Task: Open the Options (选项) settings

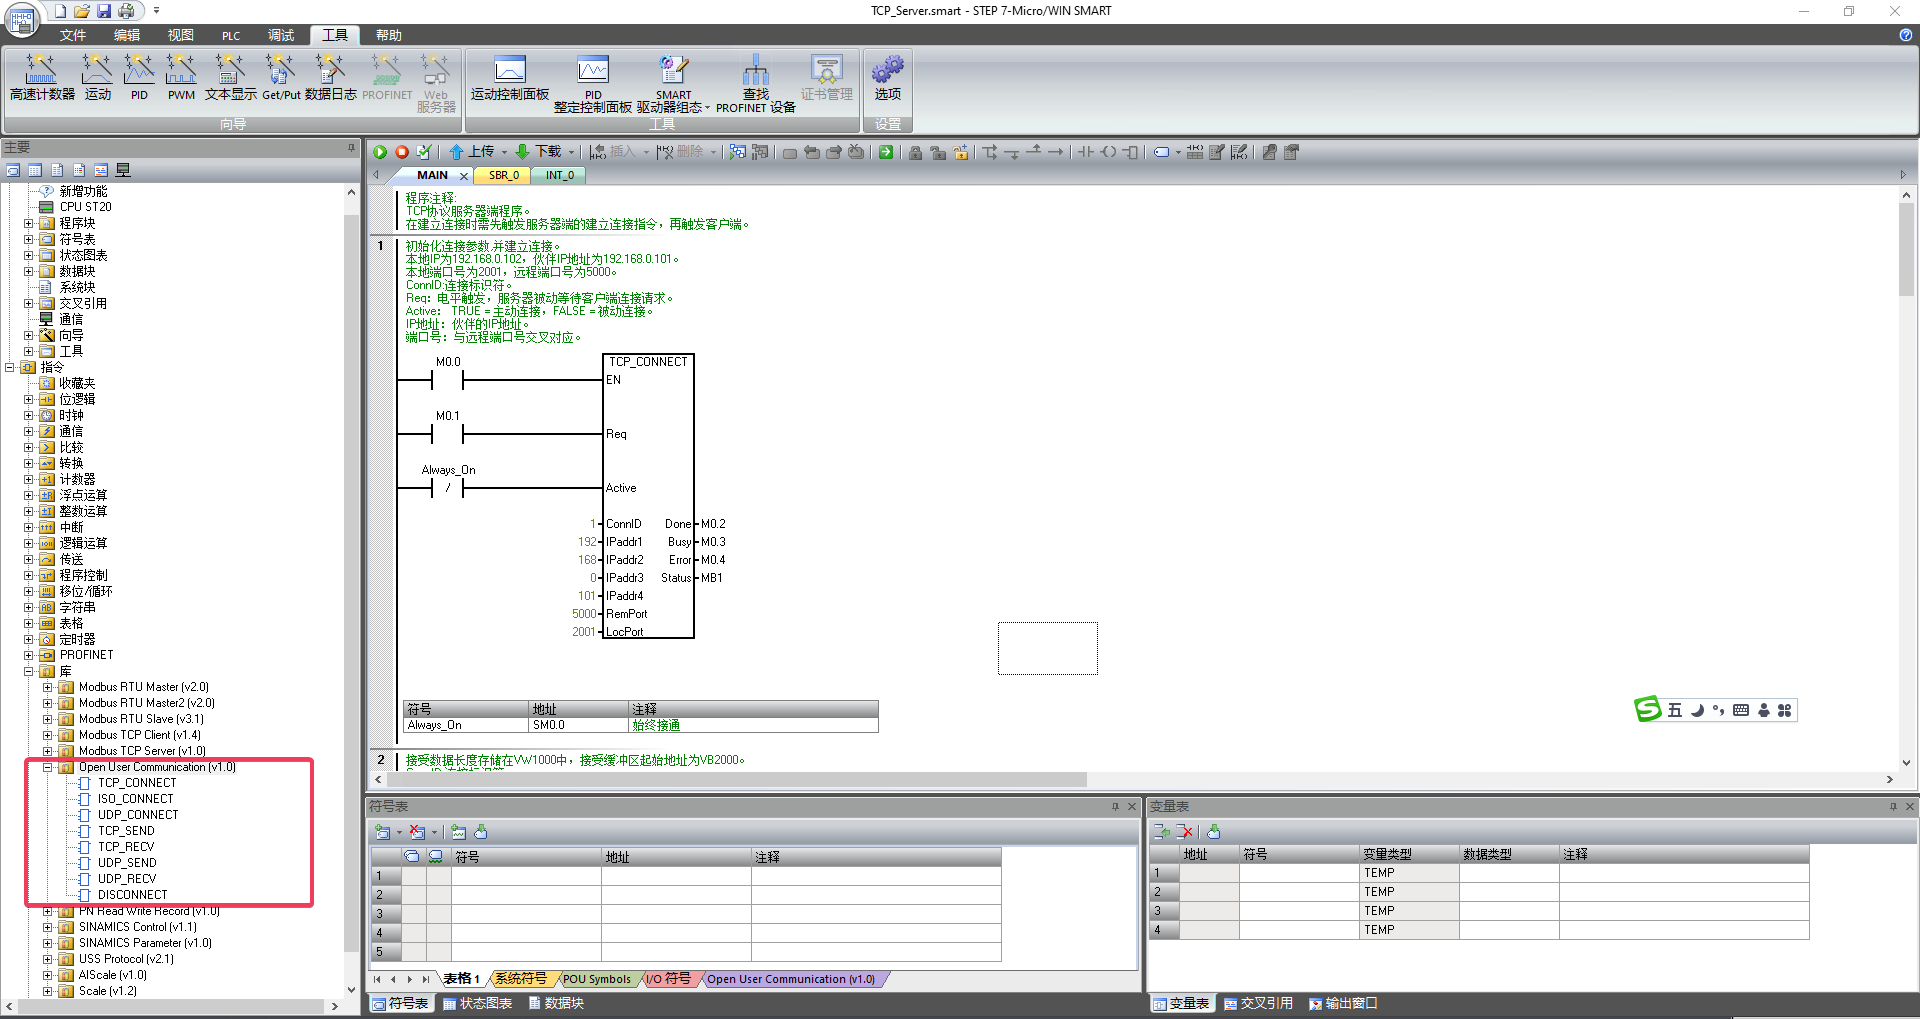Action: [888, 77]
